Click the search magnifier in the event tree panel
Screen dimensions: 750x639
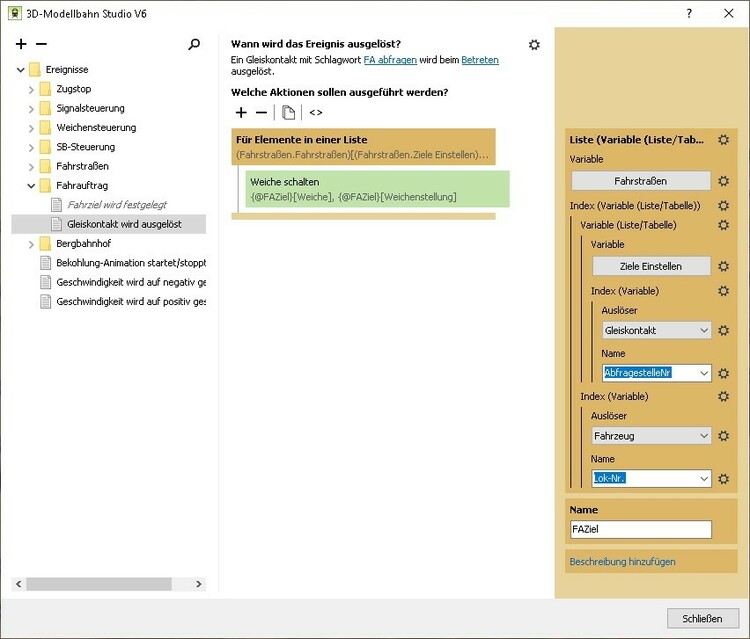(194, 44)
